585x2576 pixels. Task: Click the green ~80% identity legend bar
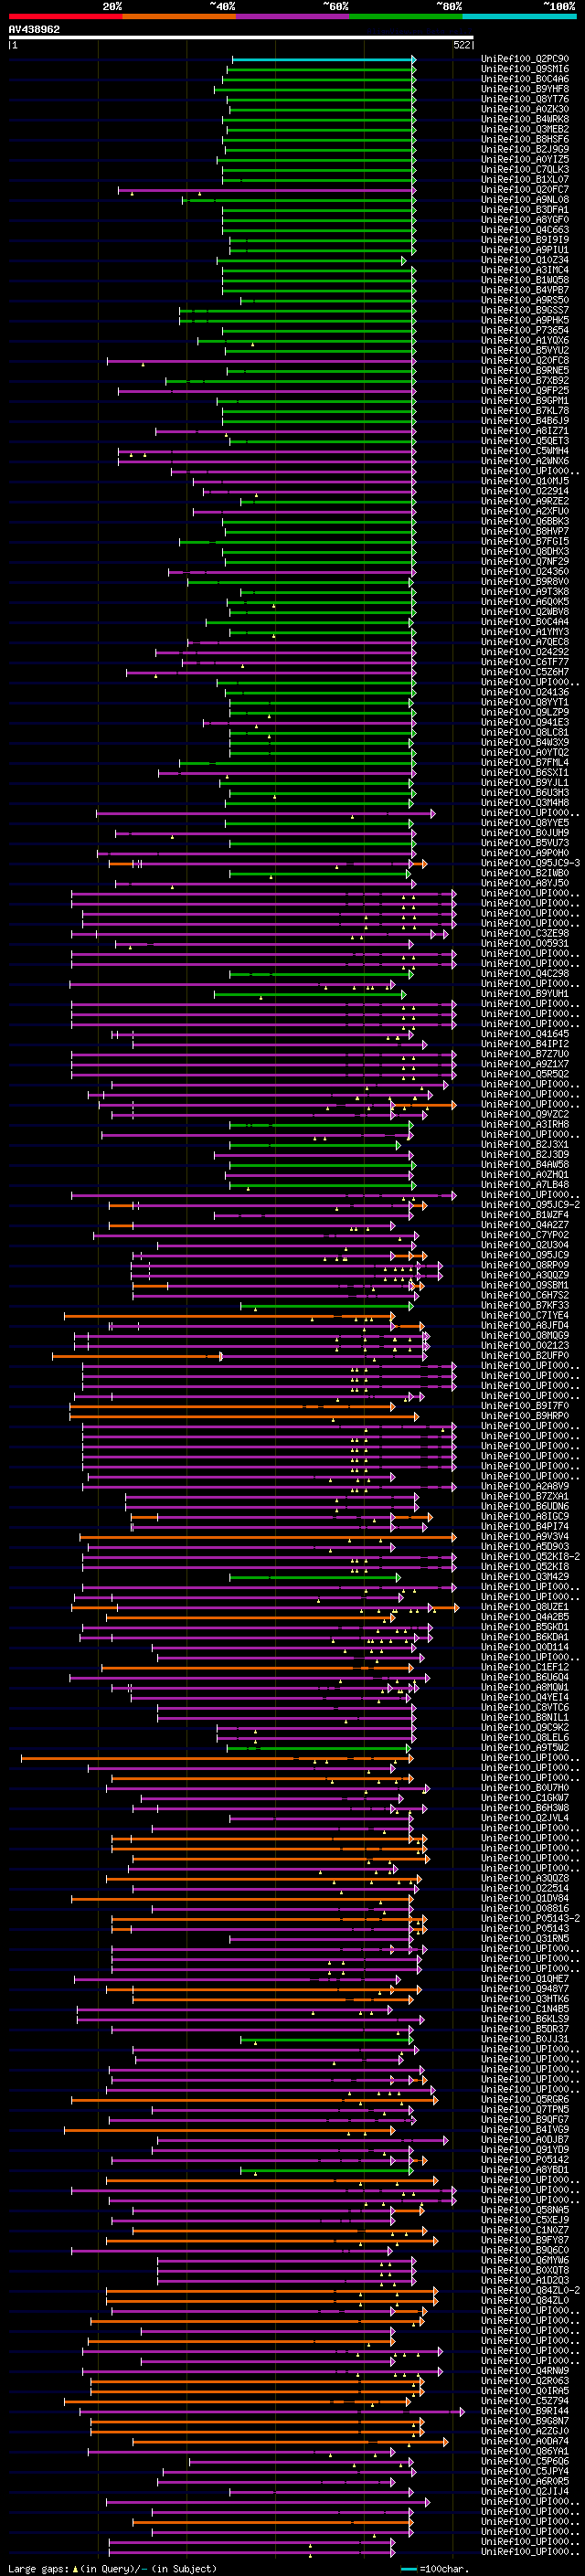pos(406,16)
